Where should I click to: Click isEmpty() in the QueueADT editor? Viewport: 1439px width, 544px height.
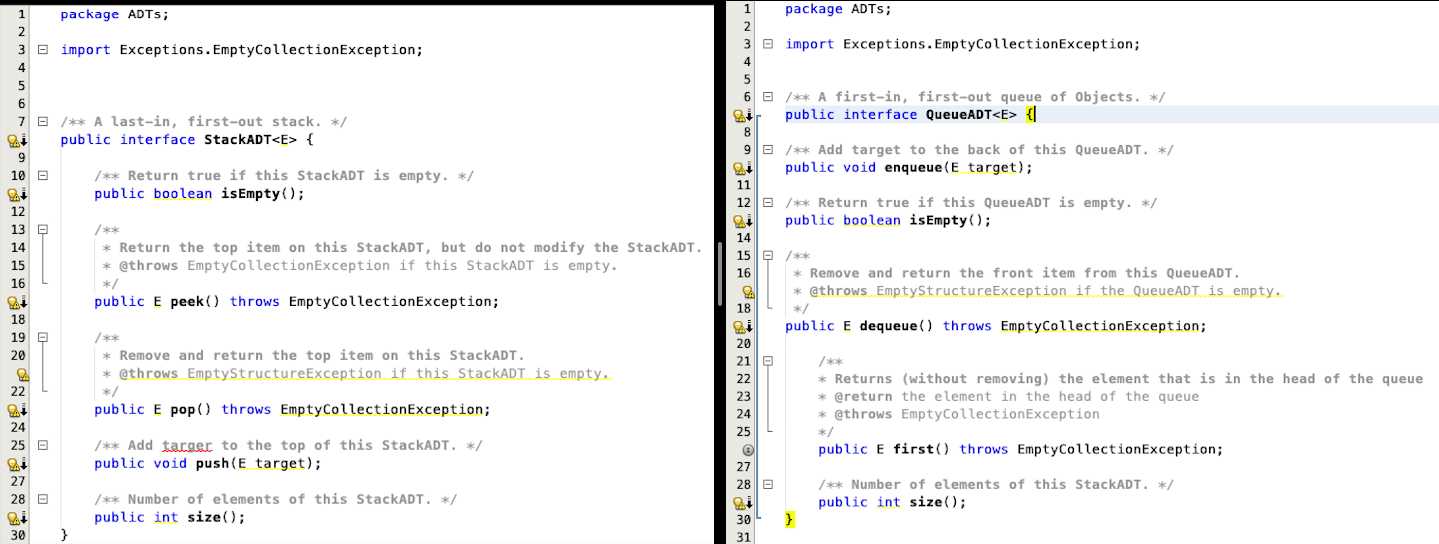click(947, 221)
